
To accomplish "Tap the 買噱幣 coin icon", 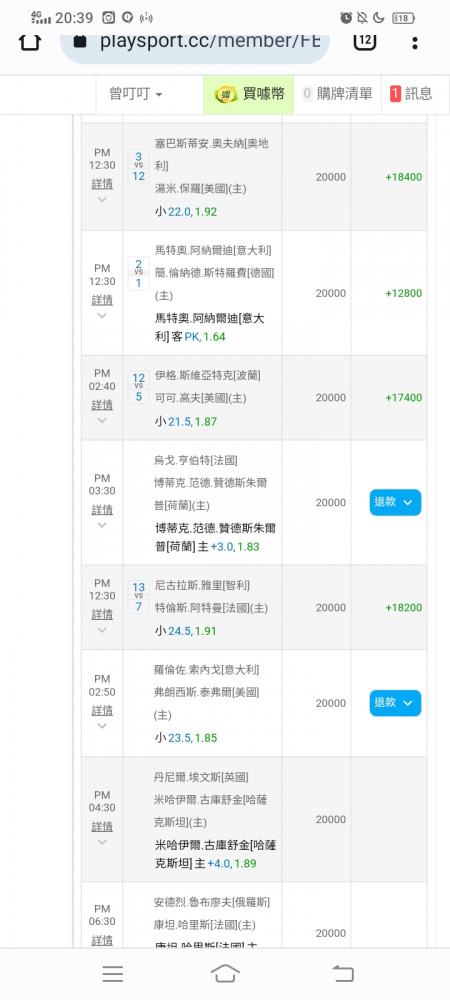I will (x=225, y=94).
